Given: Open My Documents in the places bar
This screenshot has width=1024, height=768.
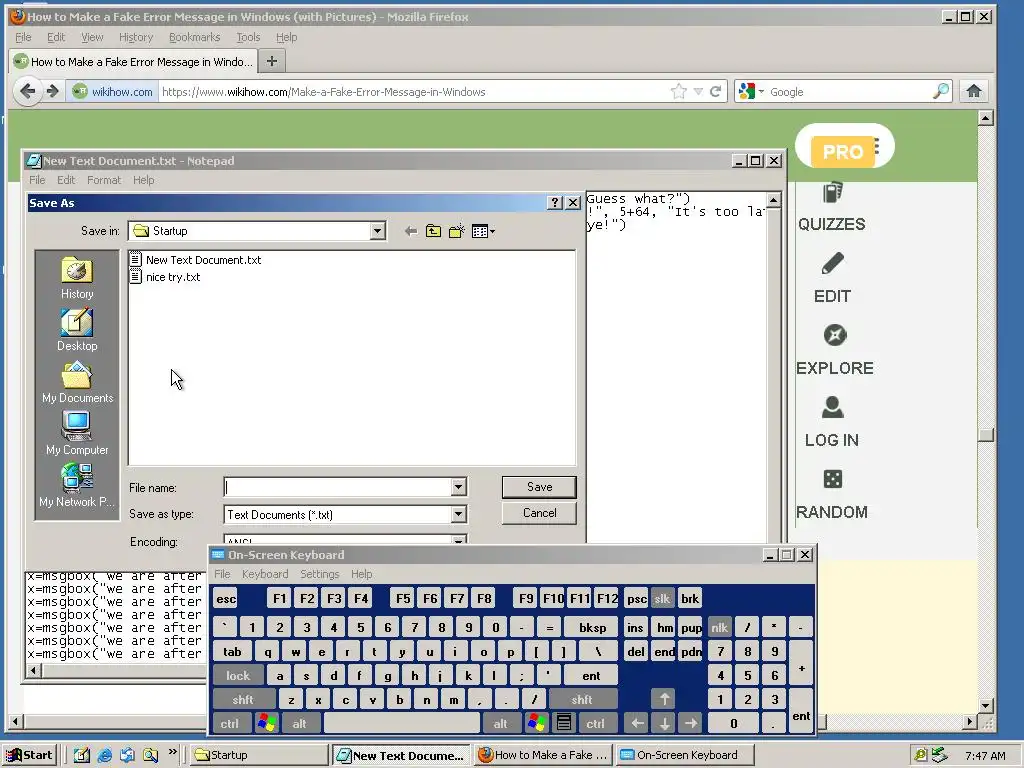Looking at the screenshot, I should (77, 382).
